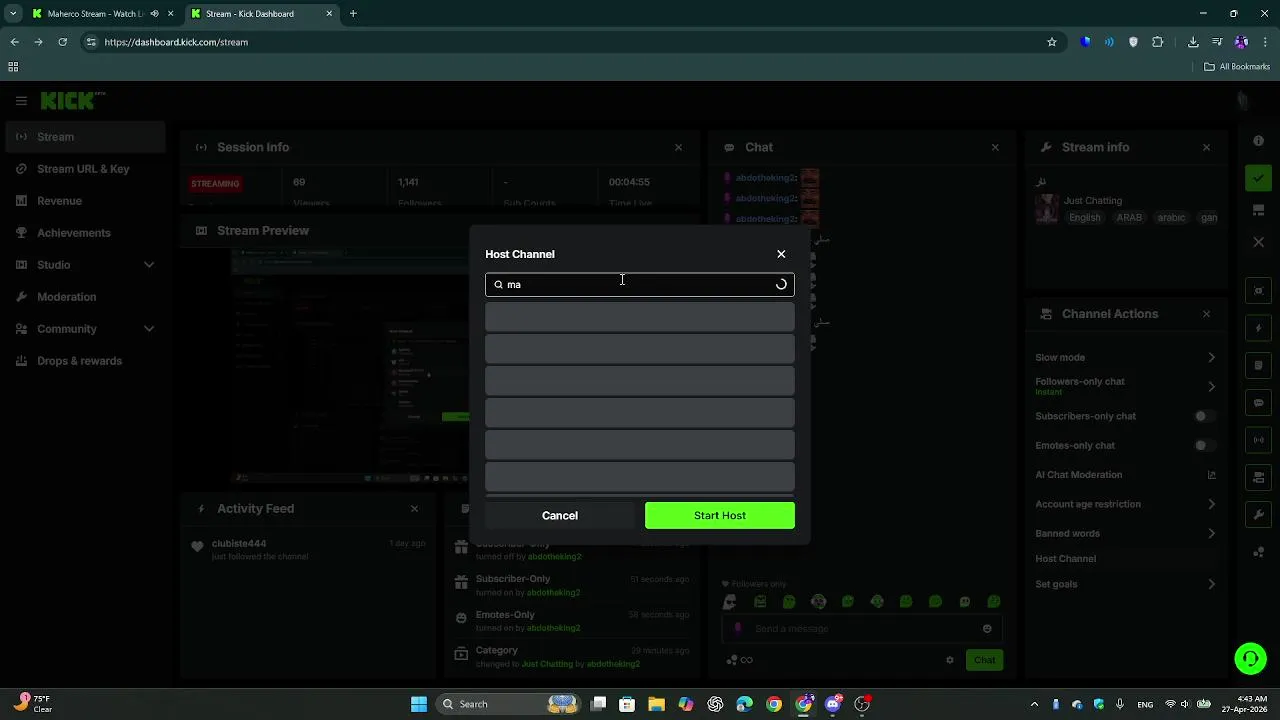This screenshot has width=1280, height=720.
Task: Open Windows Start menu
Action: point(419,704)
